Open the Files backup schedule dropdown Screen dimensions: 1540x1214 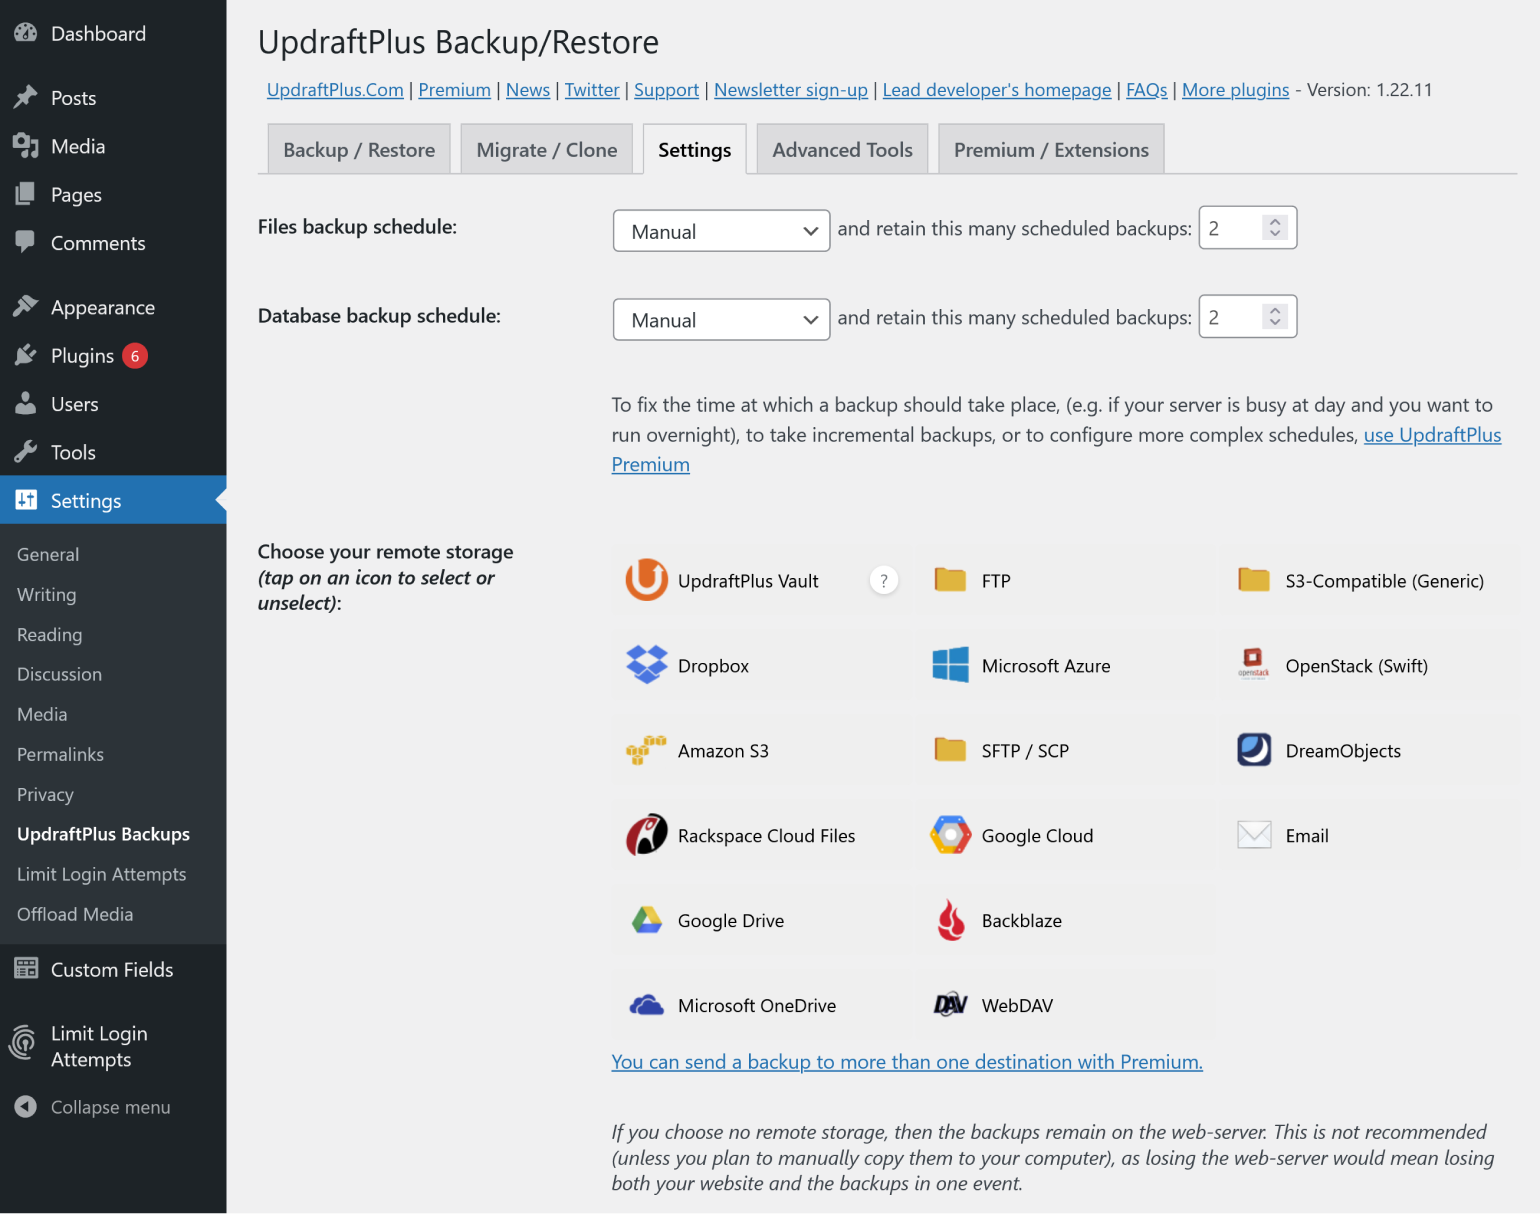(x=721, y=231)
